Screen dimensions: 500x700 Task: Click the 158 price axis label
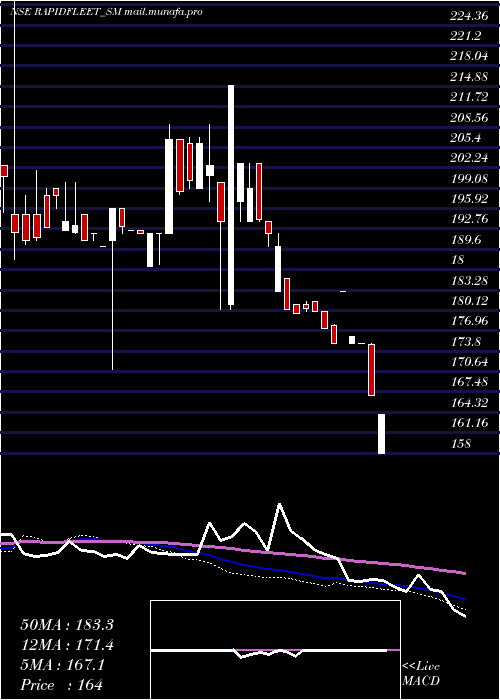click(x=461, y=443)
